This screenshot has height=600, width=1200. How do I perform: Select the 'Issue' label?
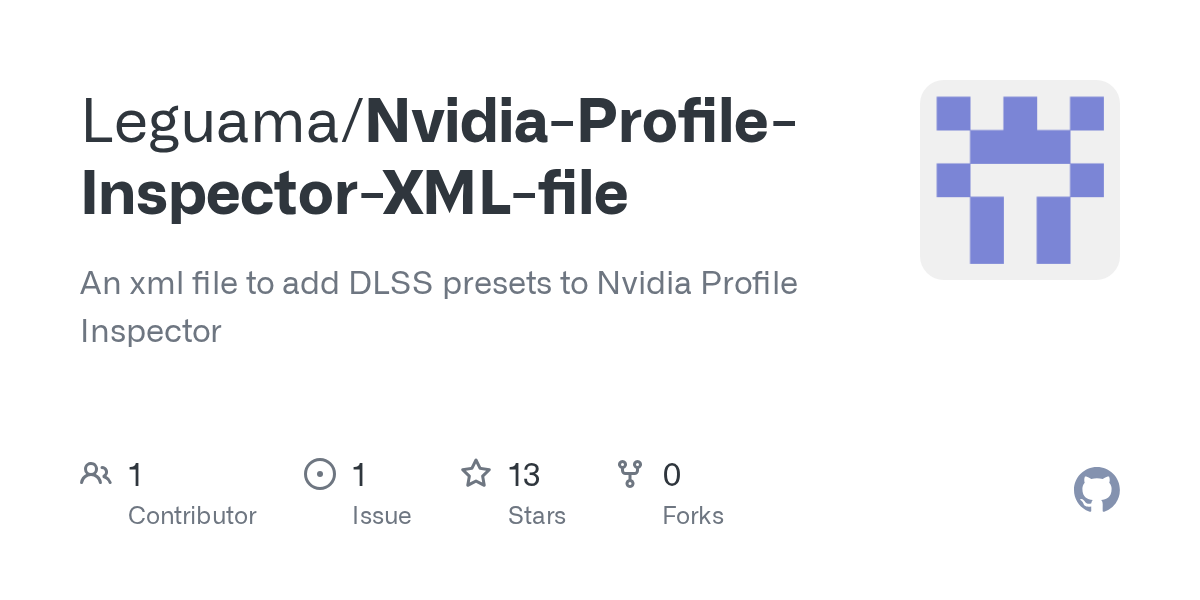coord(381,516)
